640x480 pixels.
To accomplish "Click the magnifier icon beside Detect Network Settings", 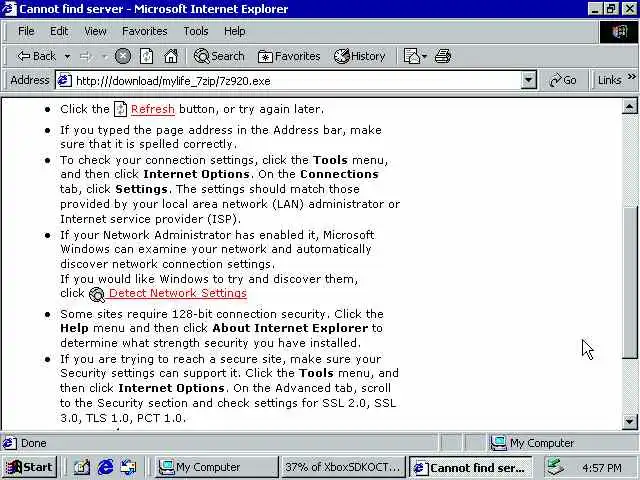I will coord(97,294).
